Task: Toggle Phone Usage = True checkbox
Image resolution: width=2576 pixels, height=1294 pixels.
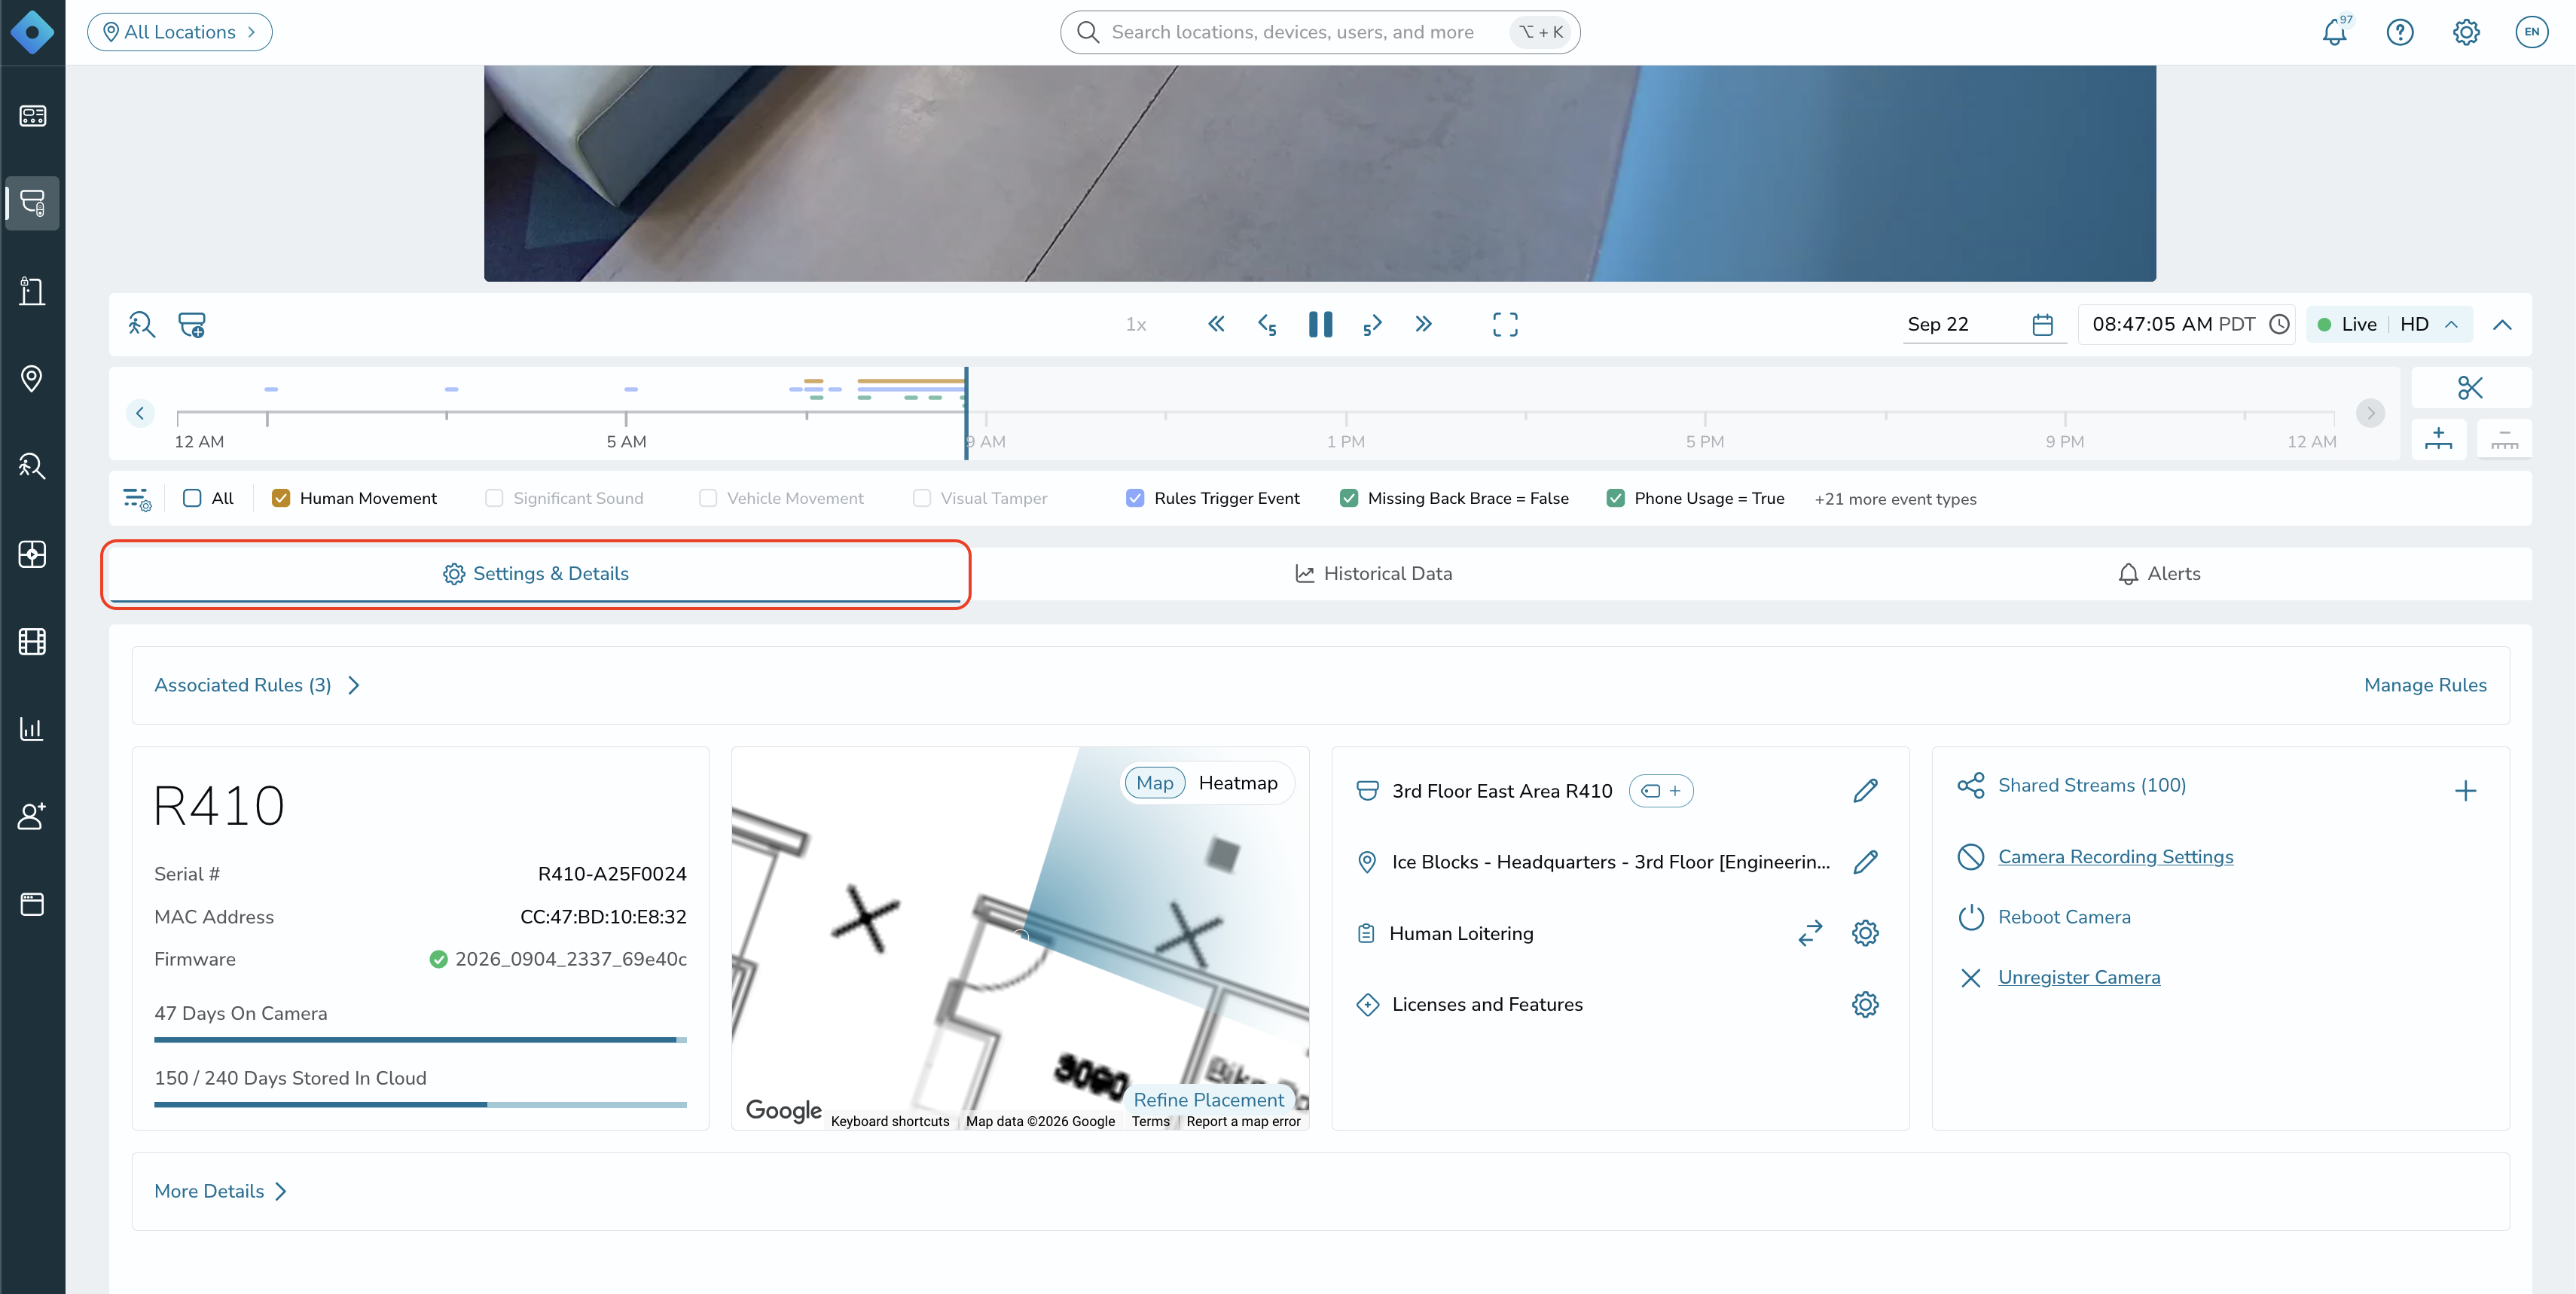Action: point(1615,498)
